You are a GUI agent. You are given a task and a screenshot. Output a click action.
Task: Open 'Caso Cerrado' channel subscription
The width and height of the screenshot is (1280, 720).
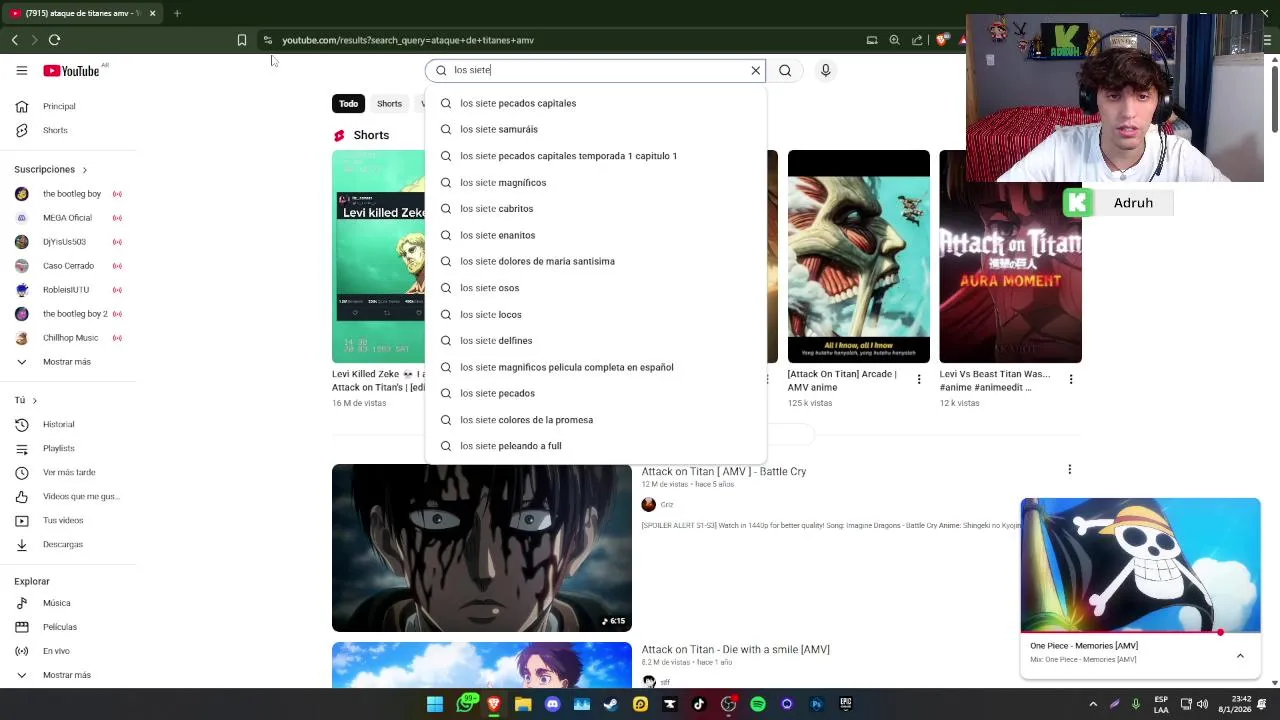(x=68, y=266)
